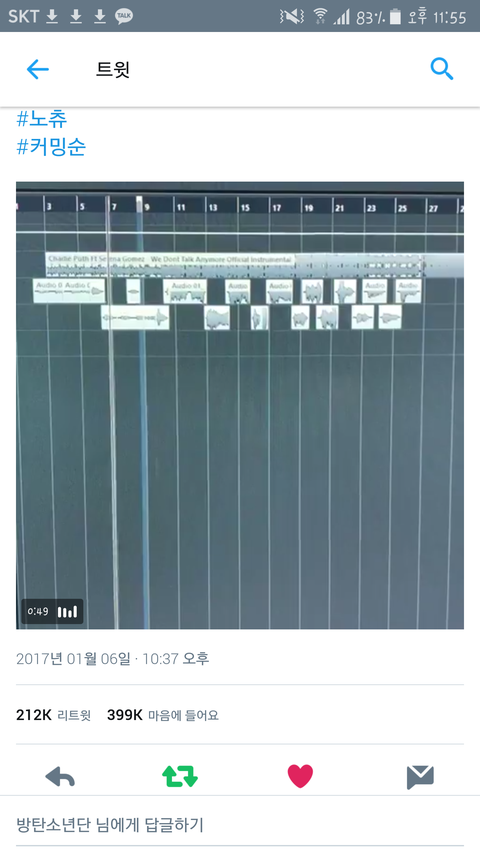View the 399K 마음에 들어요 list
Viewport: 480px width, 853px height.
pos(163,715)
